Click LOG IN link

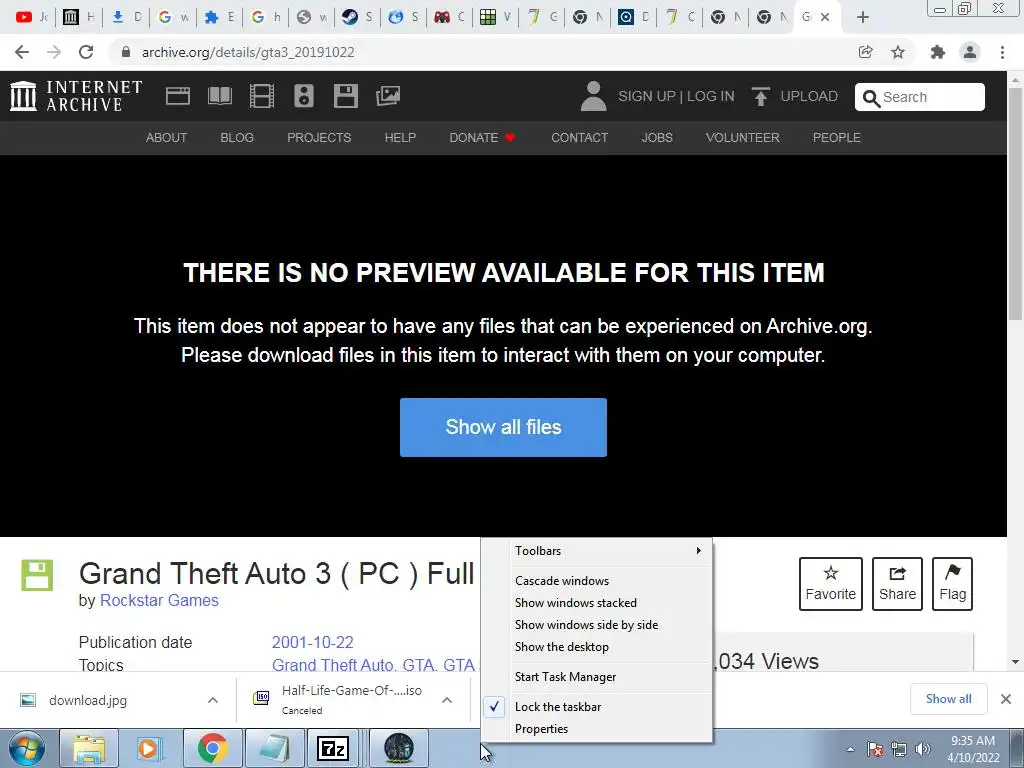(x=711, y=97)
